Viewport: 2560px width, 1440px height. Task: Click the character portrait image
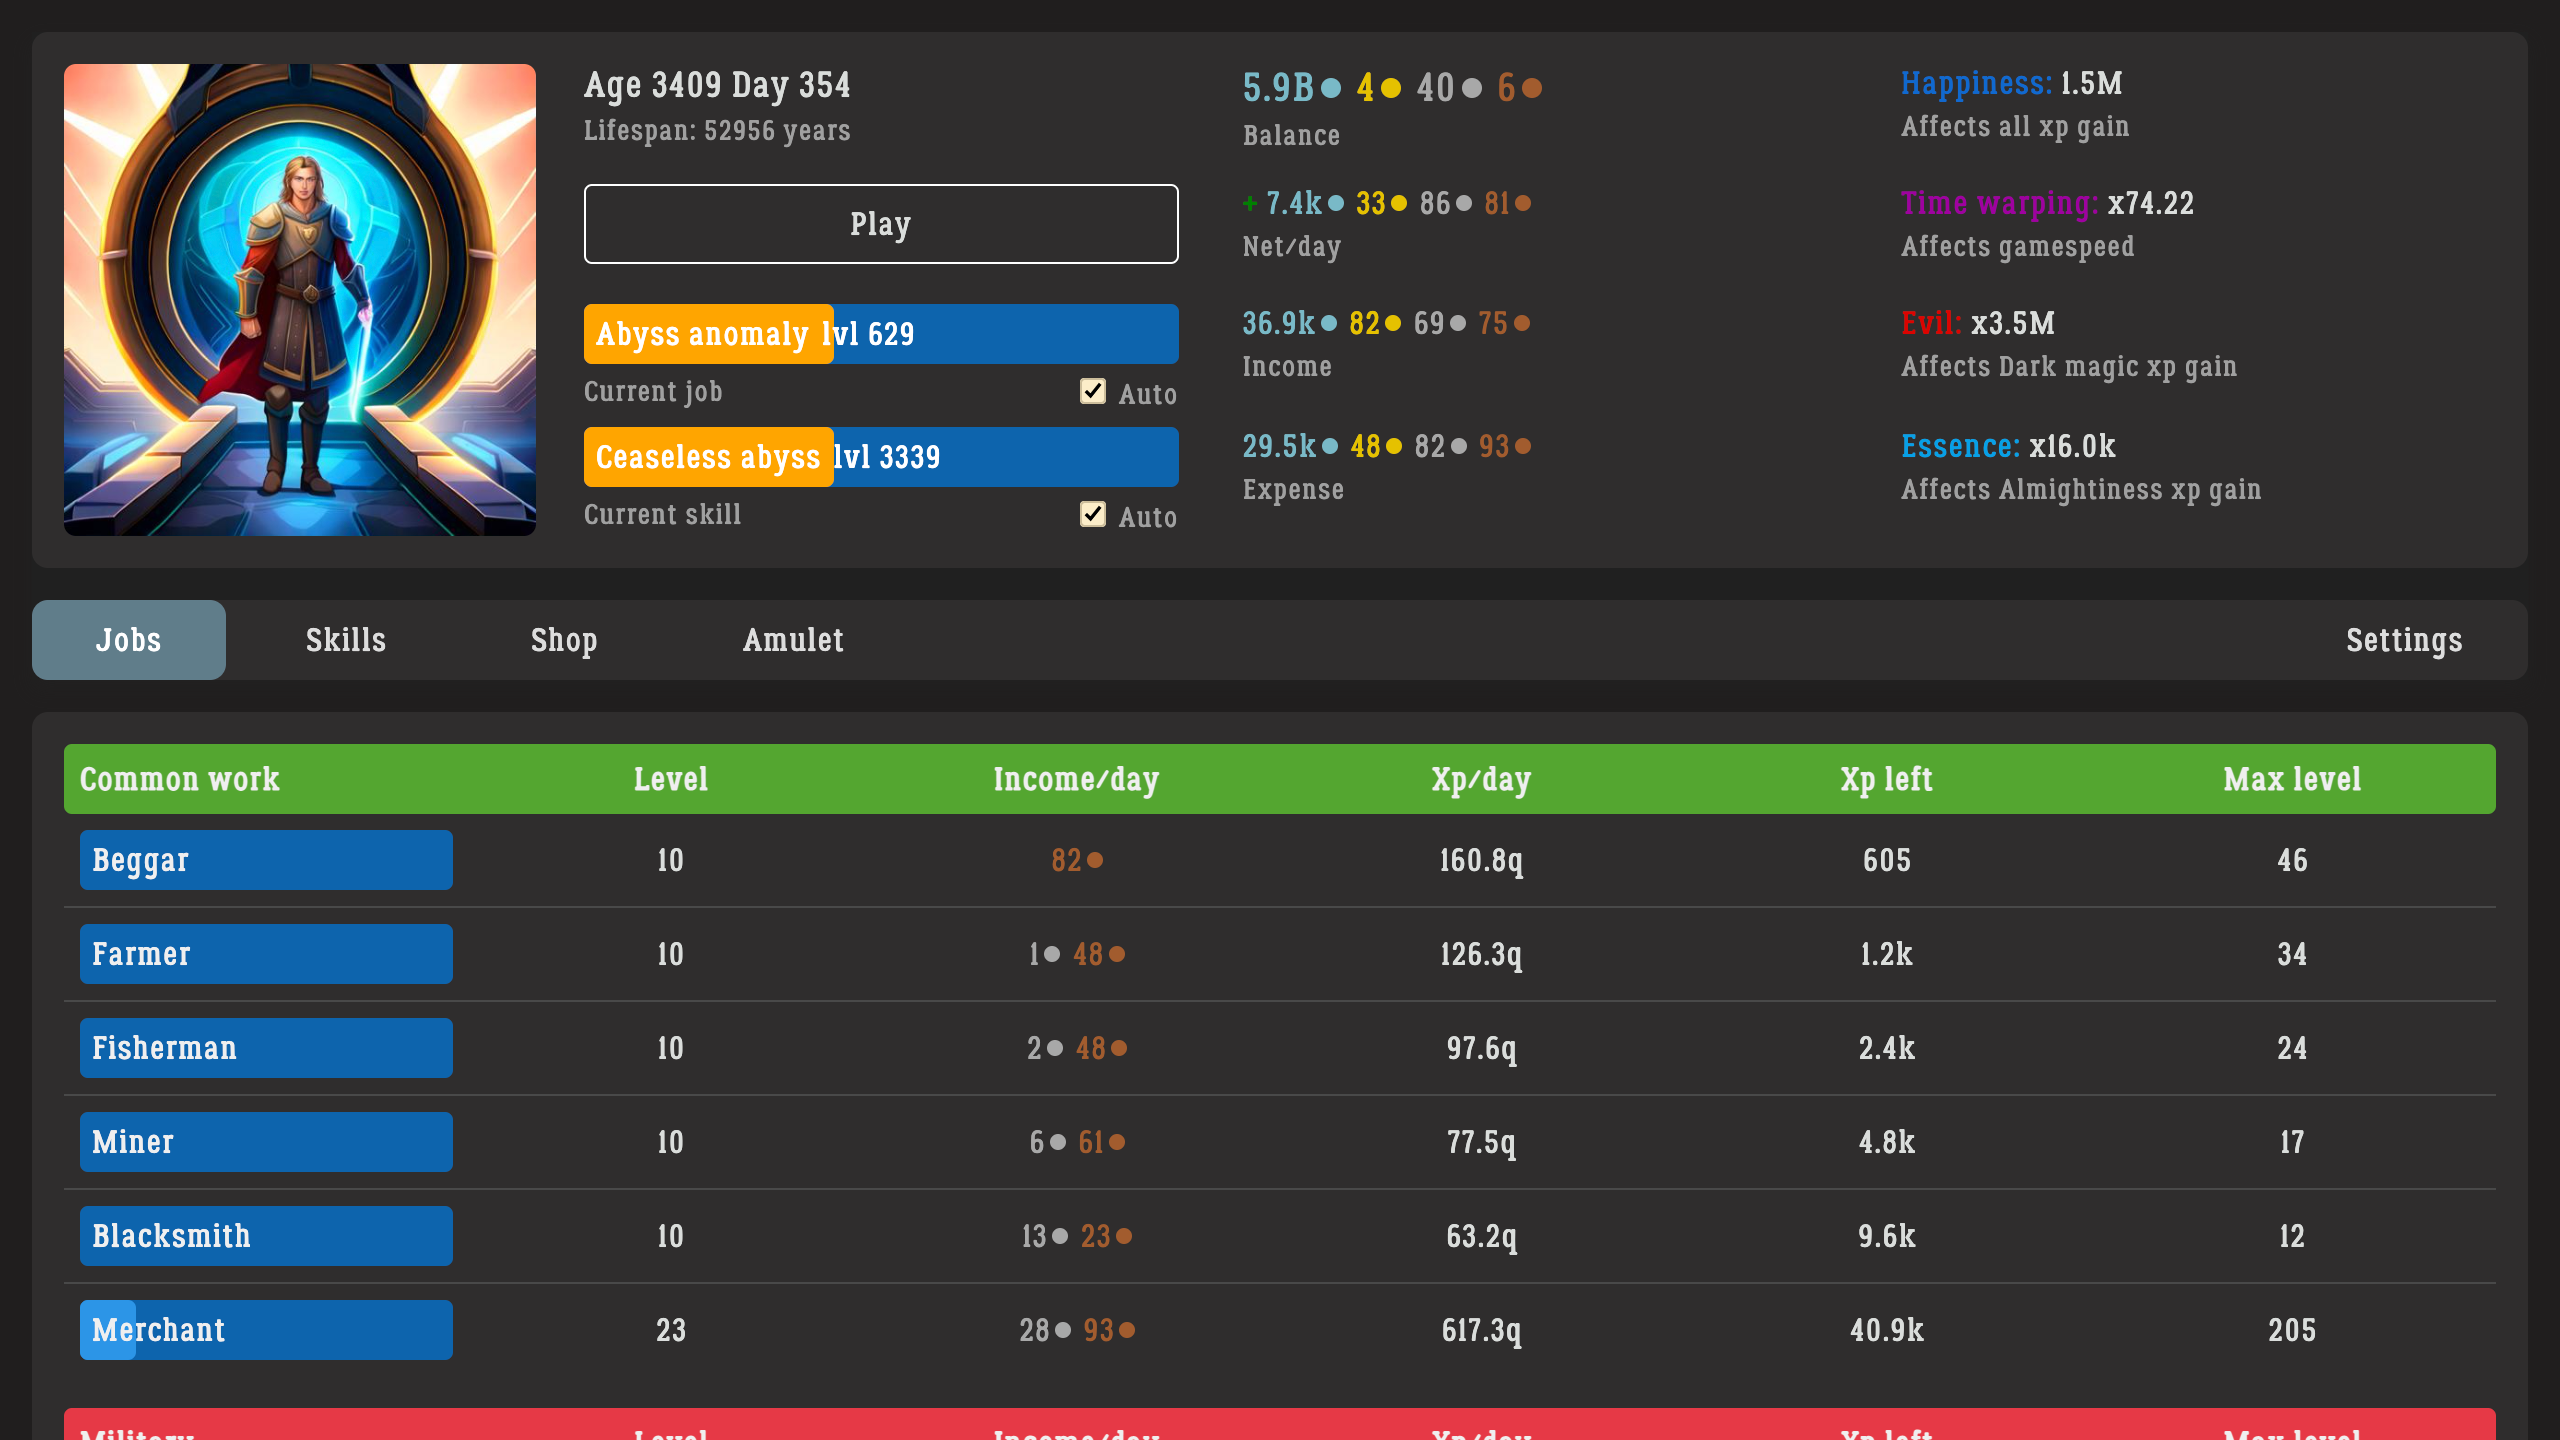click(x=299, y=300)
